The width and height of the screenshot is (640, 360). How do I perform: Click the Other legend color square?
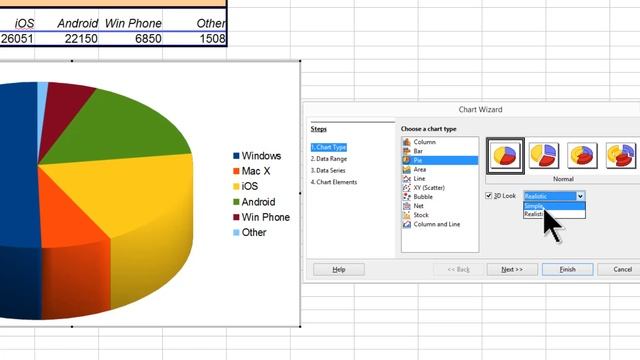(236, 233)
